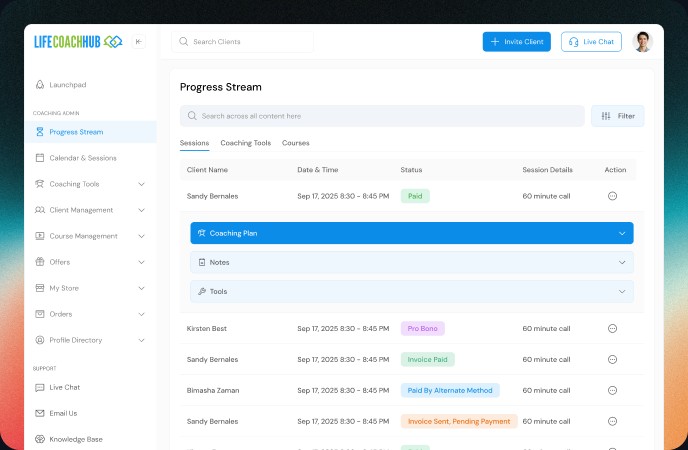Image resolution: width=688 pixels, height=450 pixels.
Task: Expand My Store sidebar chevron
Action: coord(141,288)
